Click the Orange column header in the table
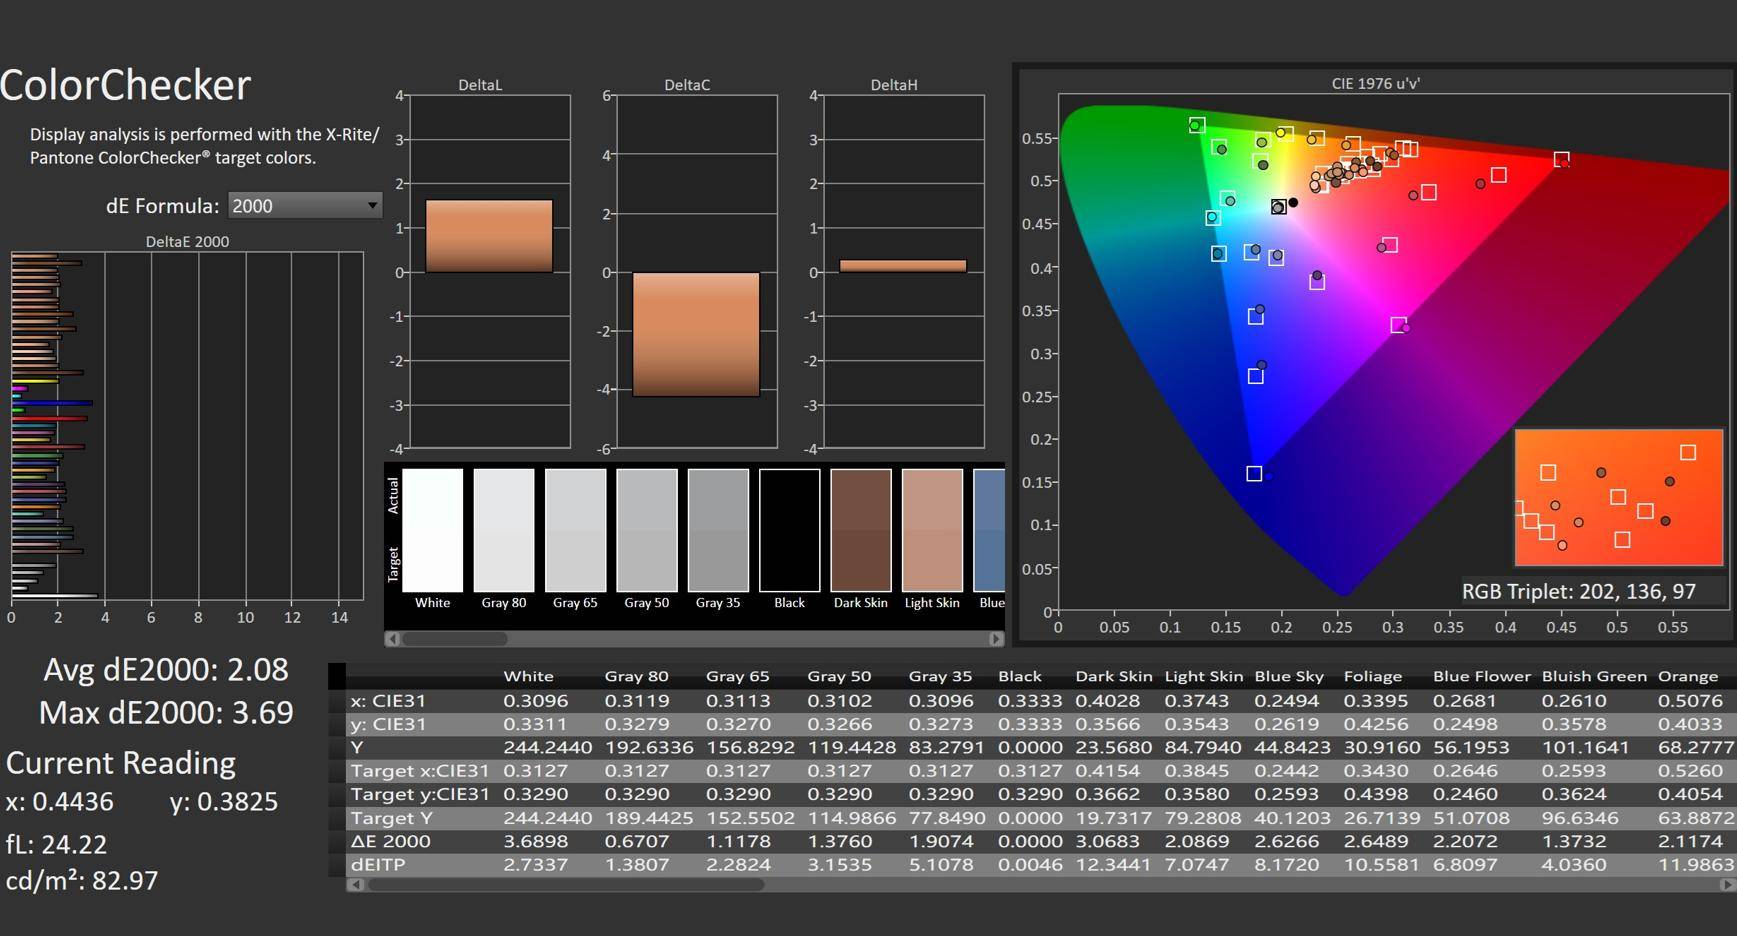Viewport: 1737px width, 936px height. point(1687,677)
